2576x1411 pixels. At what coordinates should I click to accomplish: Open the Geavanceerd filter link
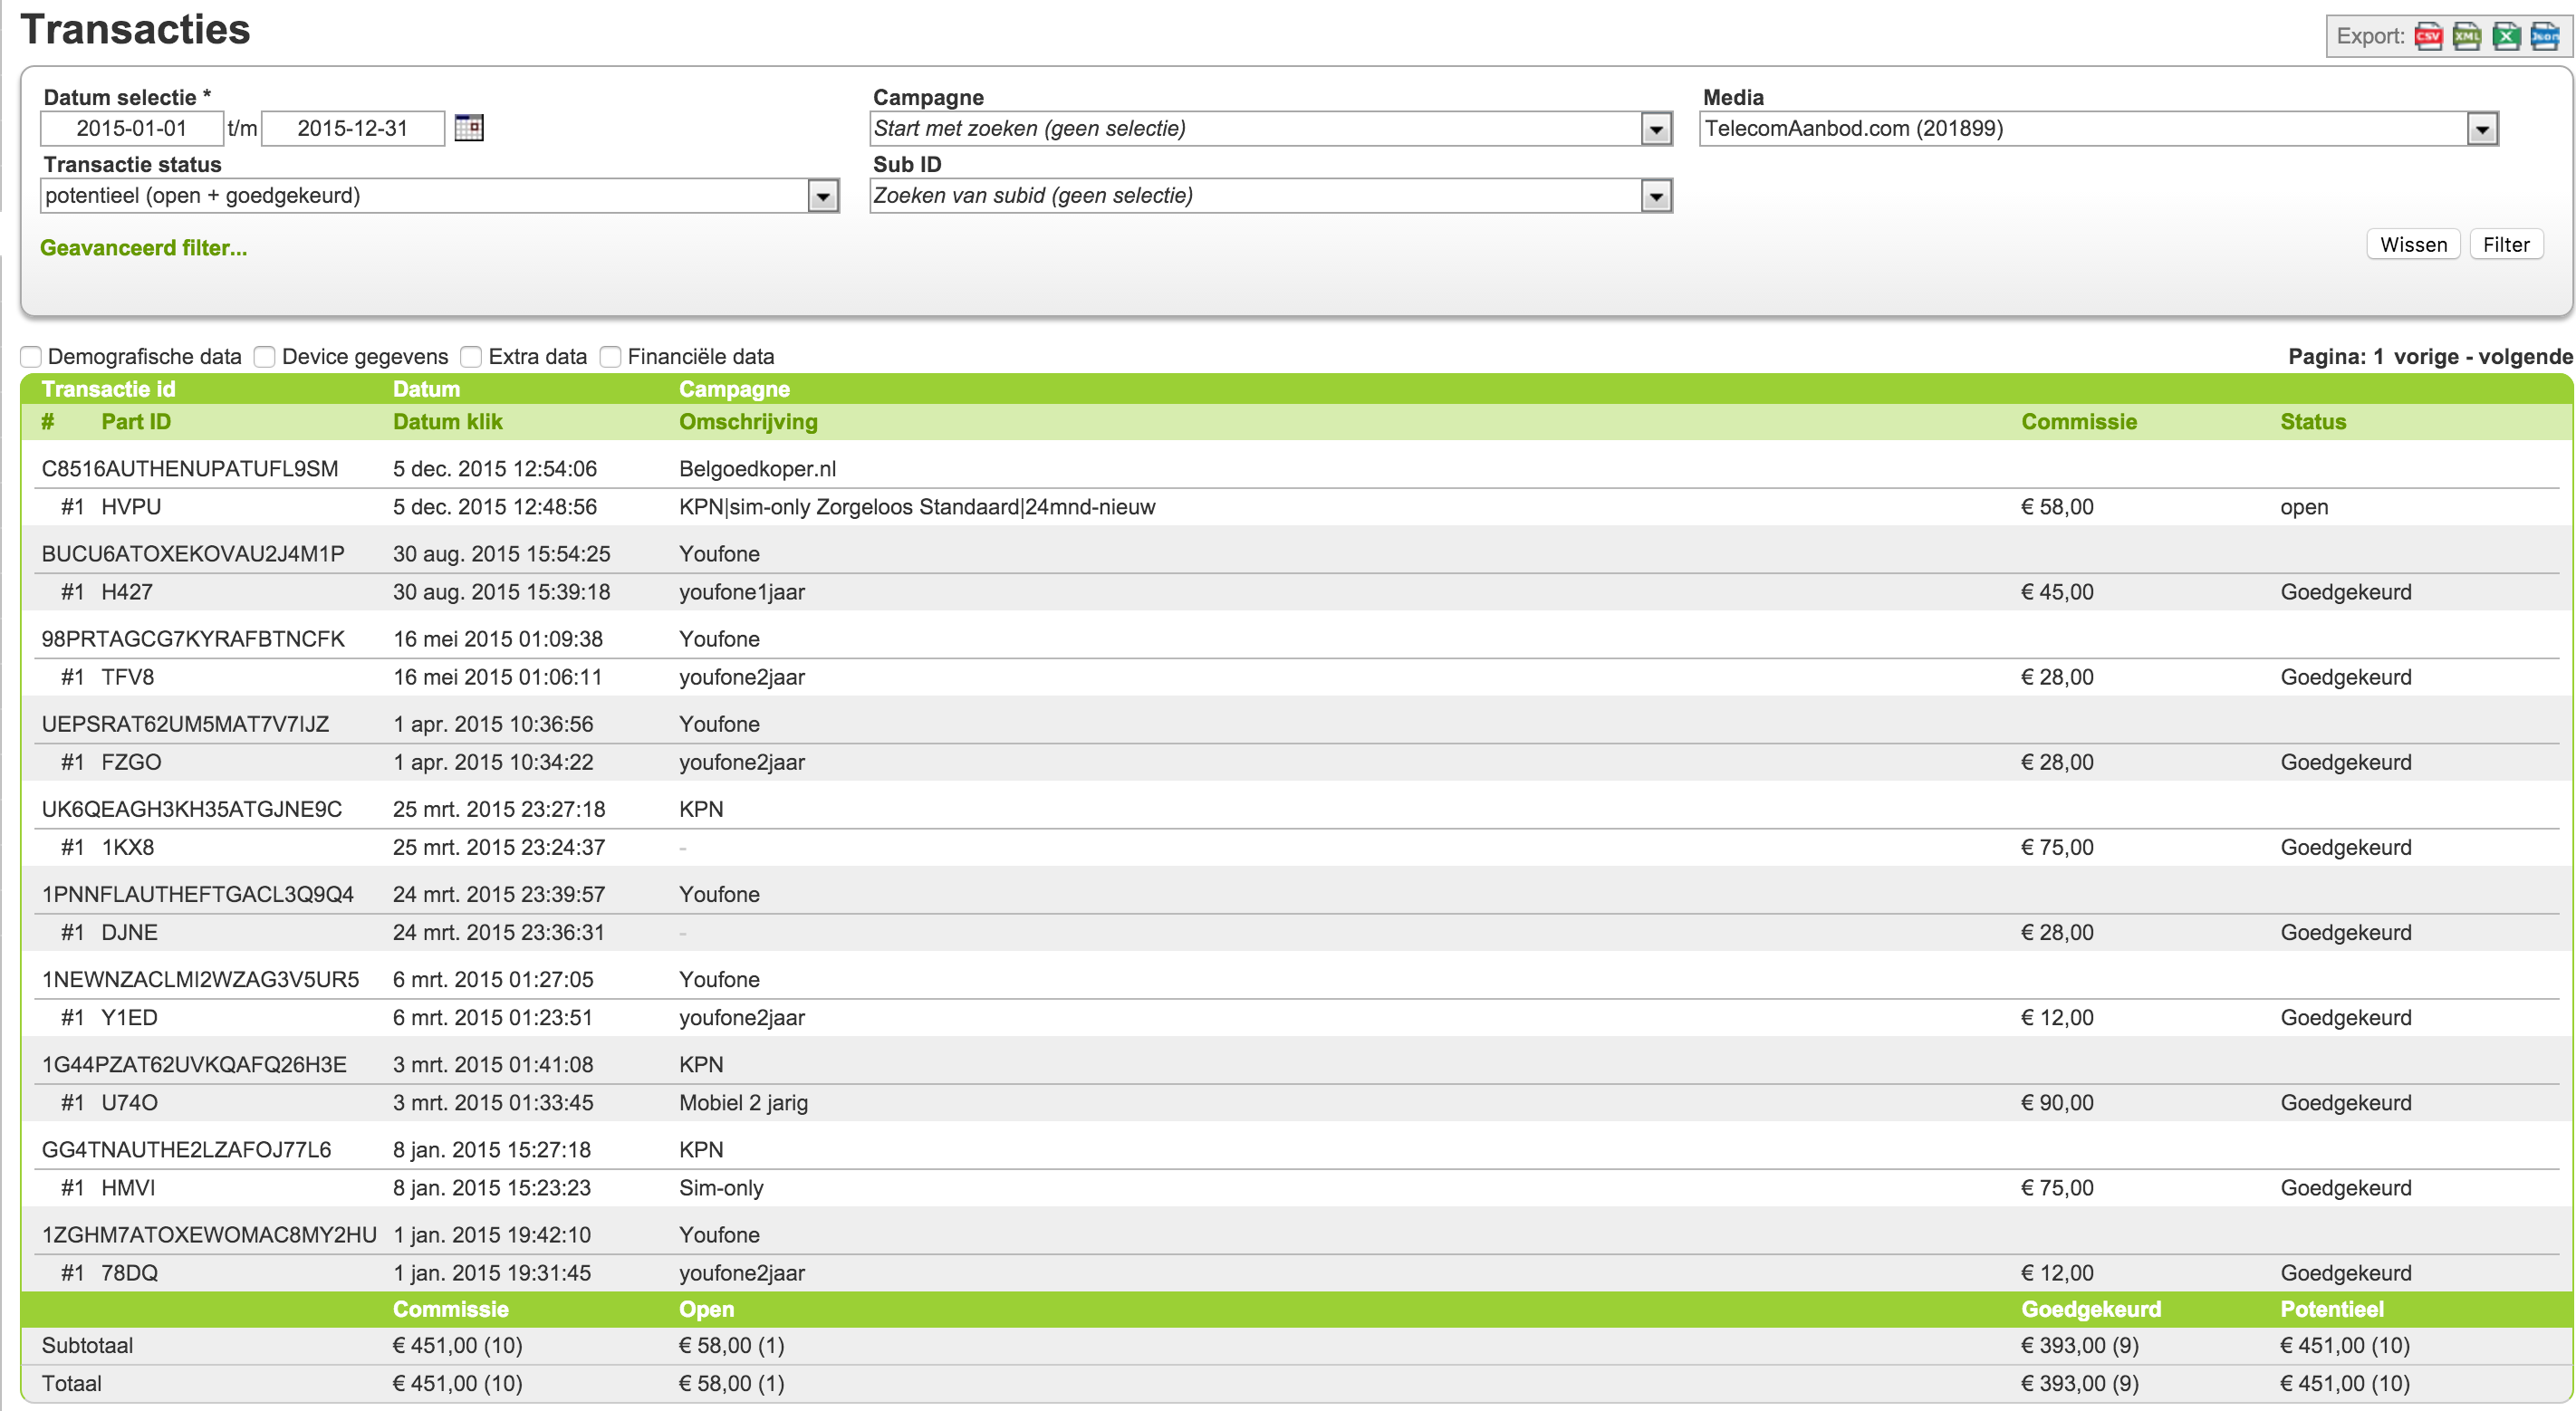click(143, 248)
